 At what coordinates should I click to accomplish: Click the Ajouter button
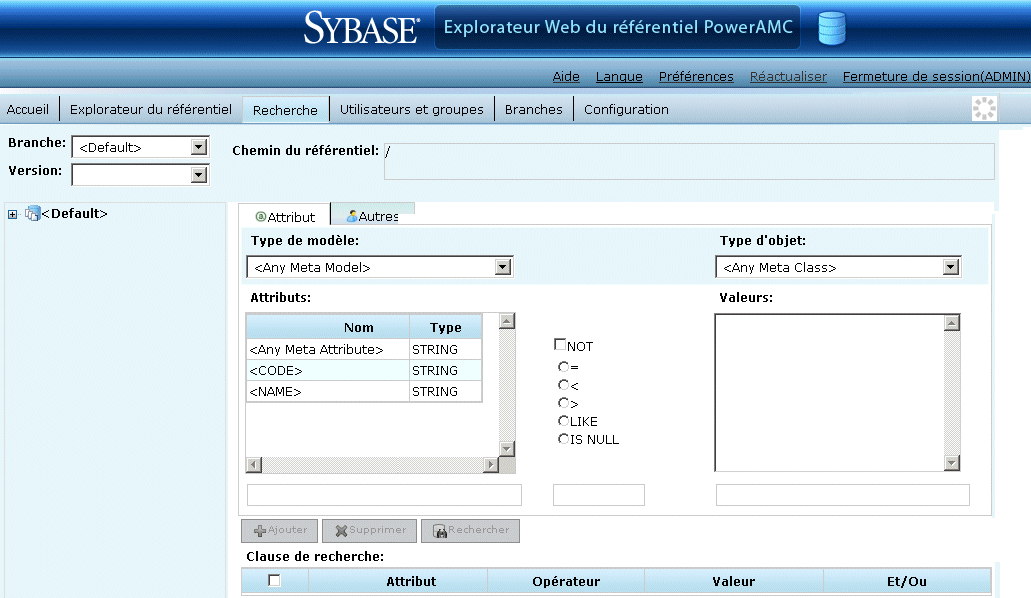click(279, 530)
